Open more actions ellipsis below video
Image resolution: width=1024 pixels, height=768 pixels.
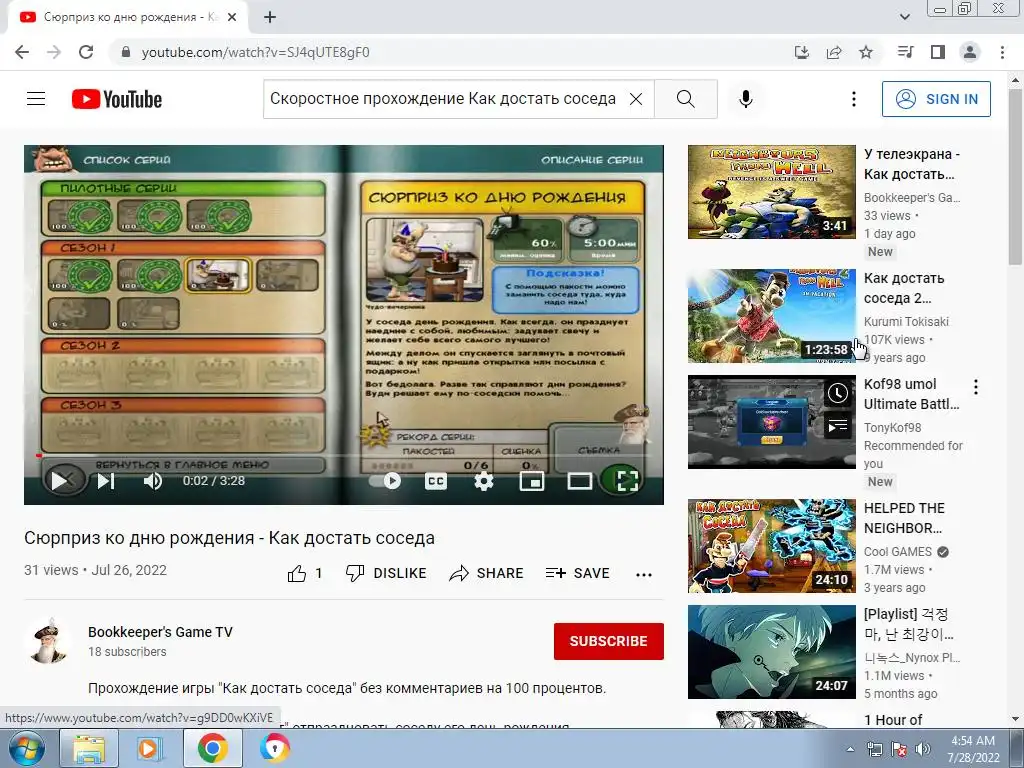(644, 575)
